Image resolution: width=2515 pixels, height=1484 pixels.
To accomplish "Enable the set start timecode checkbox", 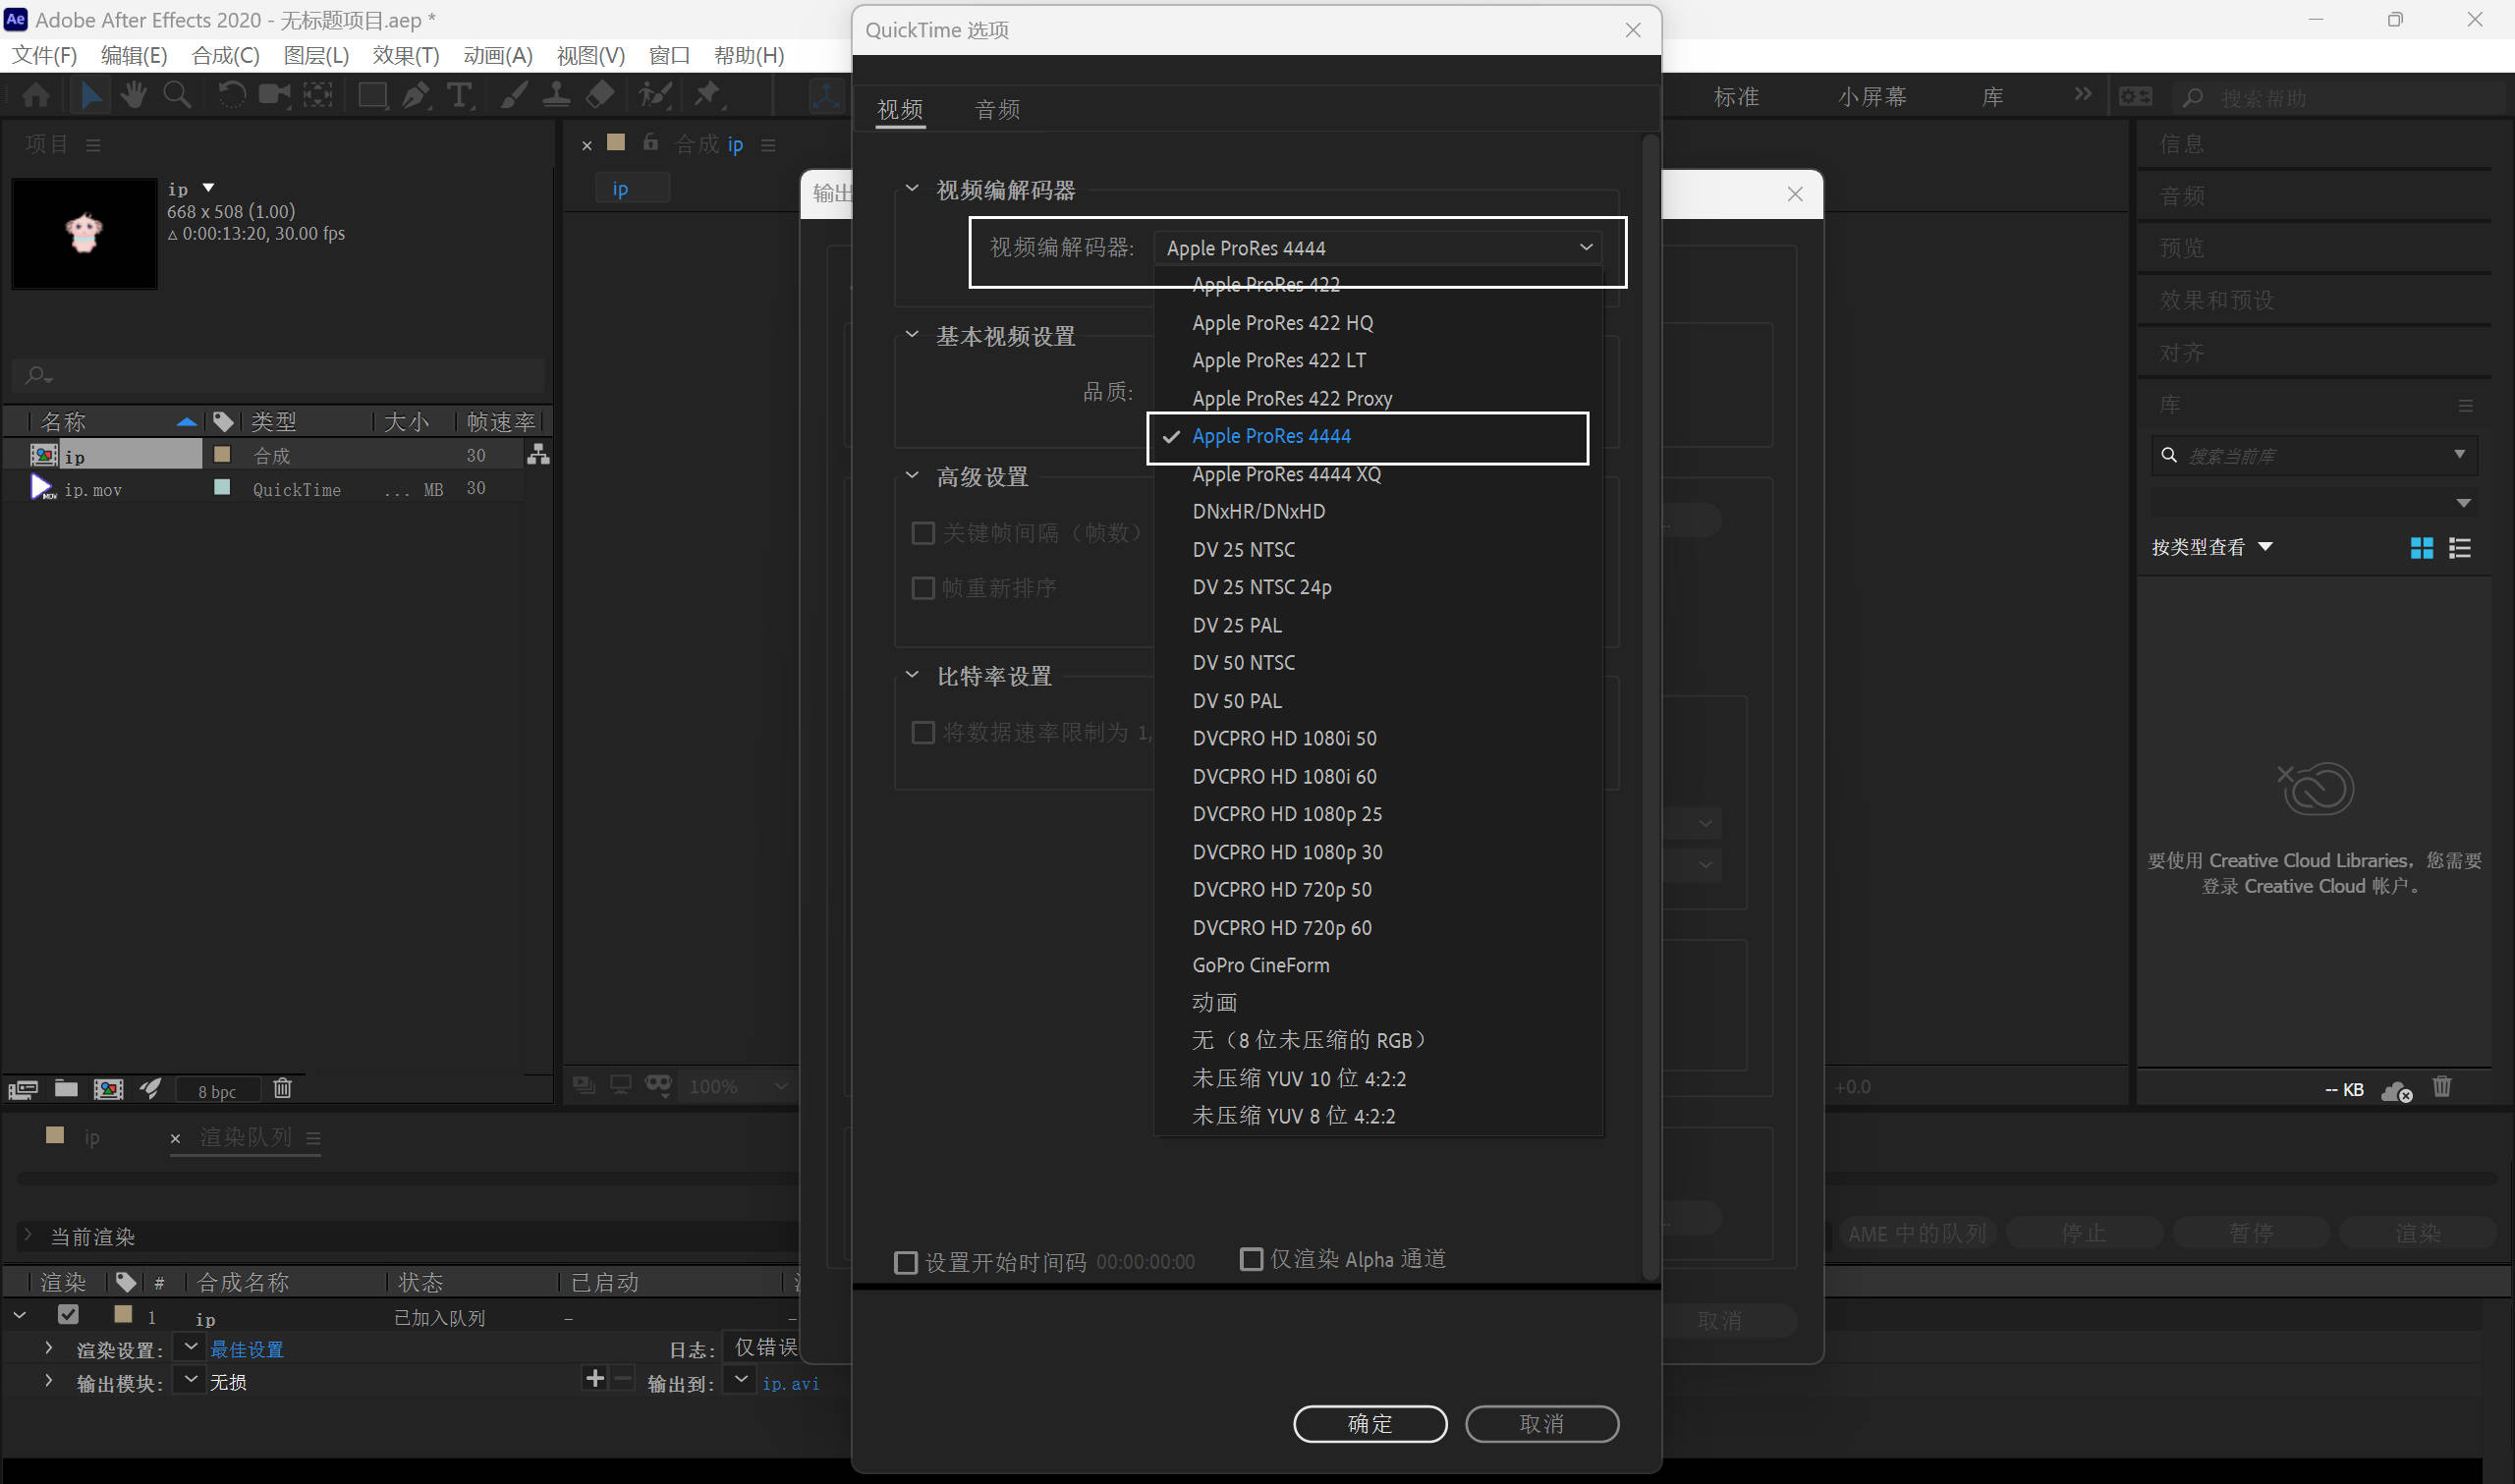I will click(x=906, y=1262).
